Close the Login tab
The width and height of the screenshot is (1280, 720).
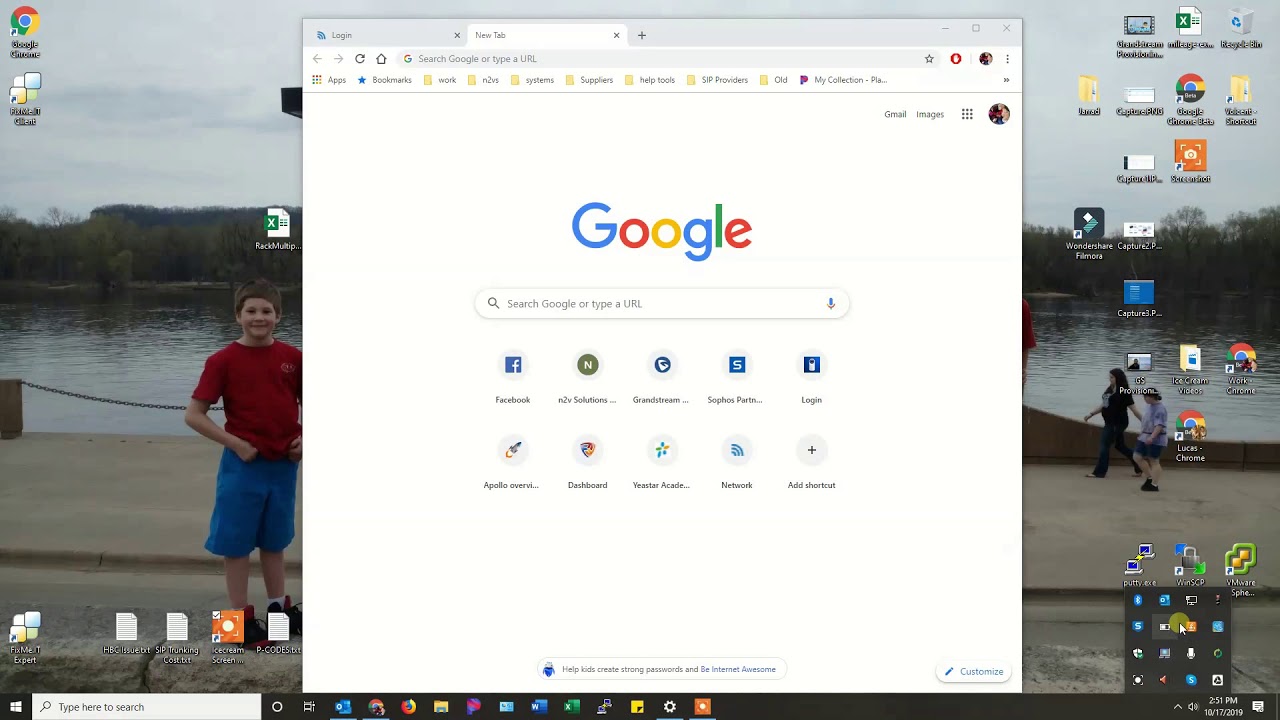[x=457, y=35]
